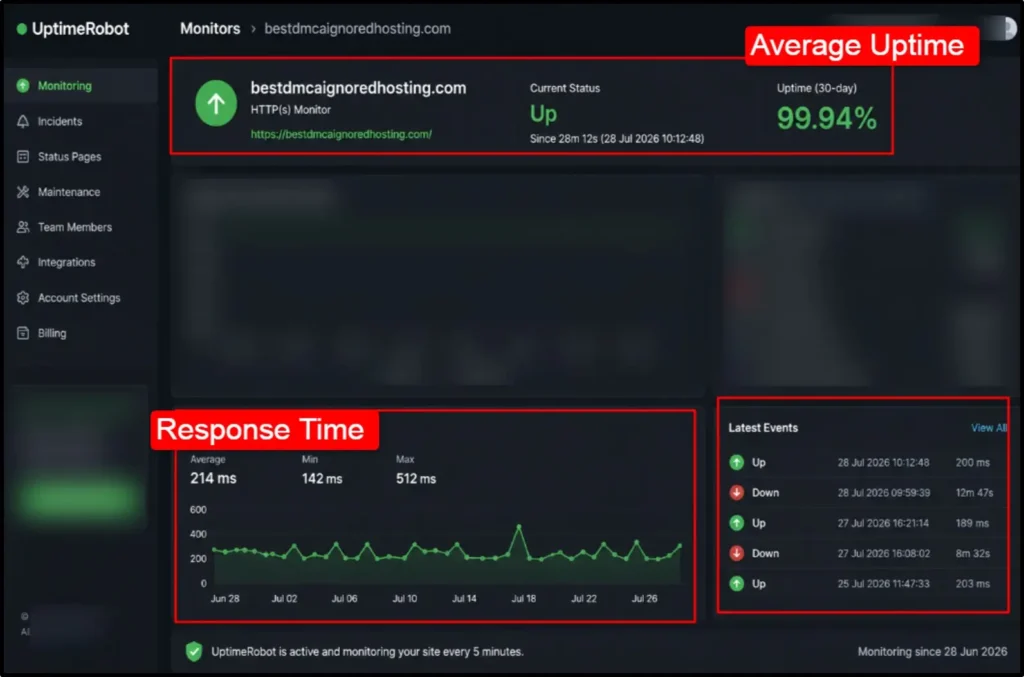Click Up icon for 27 Jul 16:21:14 event
Image resolution: width=1024 pixels, height=677 pixels.
tap(737, 523)
